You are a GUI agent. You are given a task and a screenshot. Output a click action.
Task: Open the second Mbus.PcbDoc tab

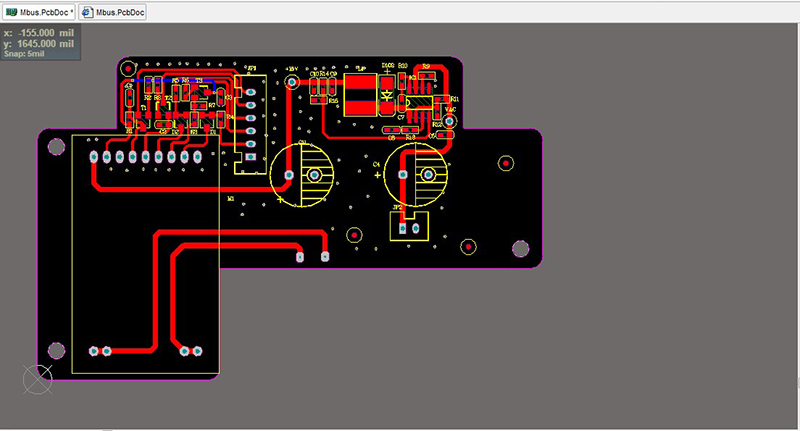pyautogui.click(x=118, y=11)
